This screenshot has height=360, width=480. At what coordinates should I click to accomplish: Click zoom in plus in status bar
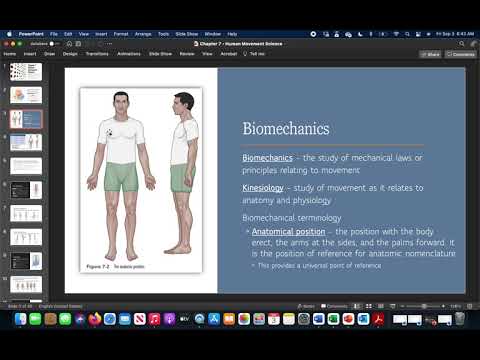tap(443, 306)
